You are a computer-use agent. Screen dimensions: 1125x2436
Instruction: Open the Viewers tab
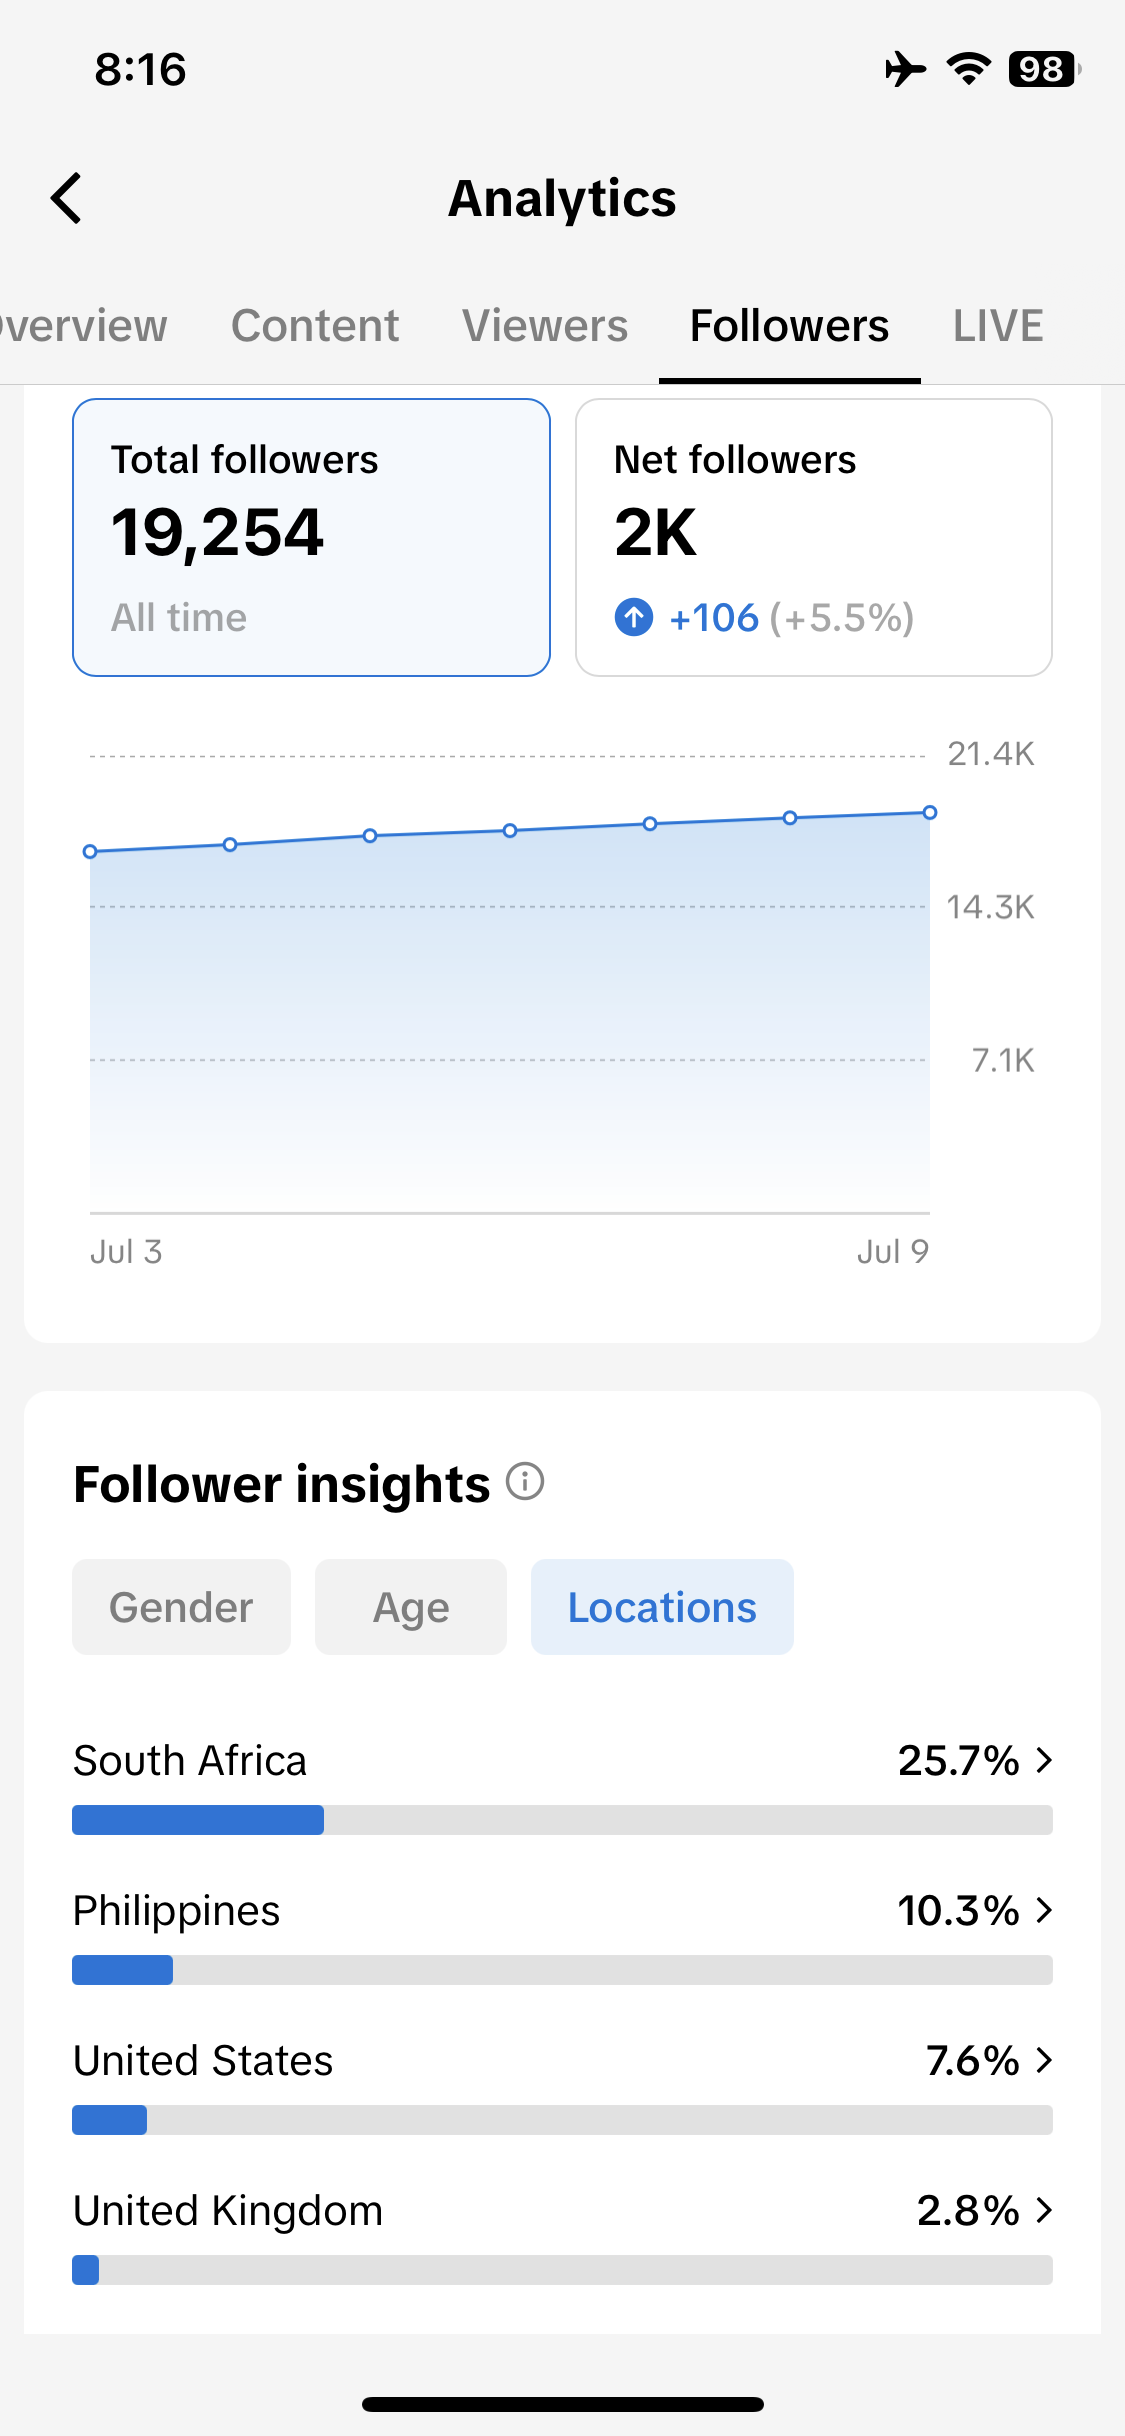(x=545, y=326)
